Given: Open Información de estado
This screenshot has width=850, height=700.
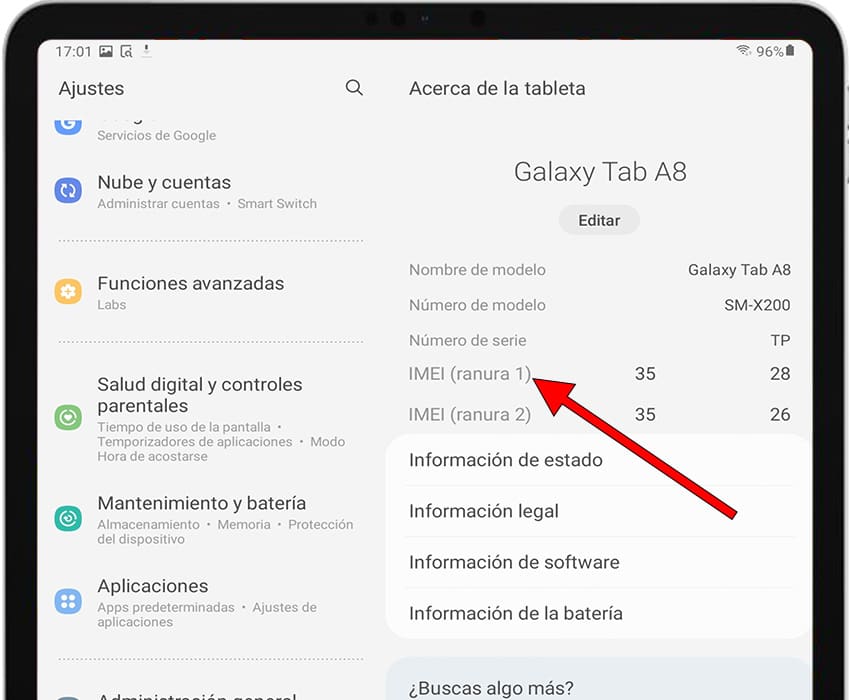Looking at the screenshot, I should [599, 460].
